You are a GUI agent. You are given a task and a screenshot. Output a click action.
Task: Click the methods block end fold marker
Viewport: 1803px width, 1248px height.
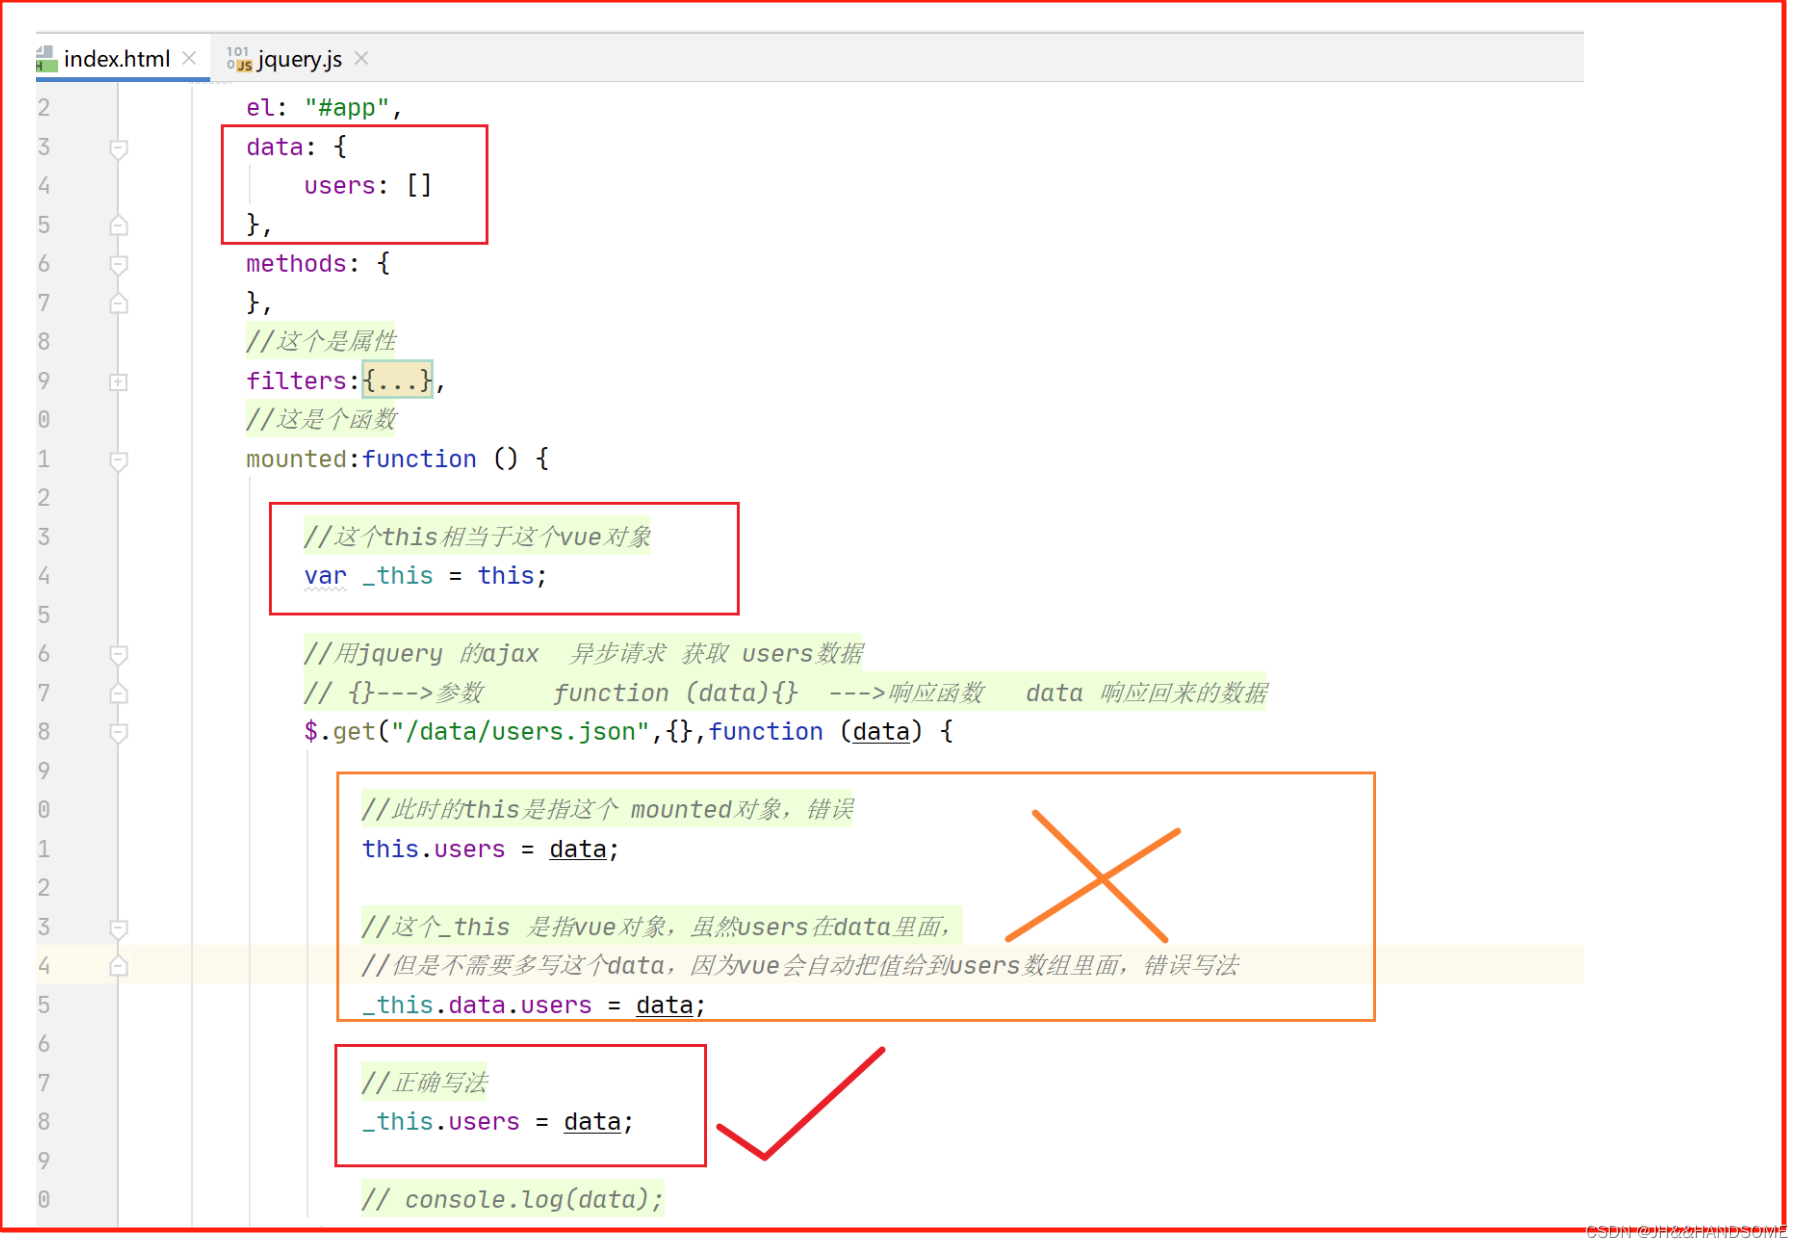(x=118, y=303)
